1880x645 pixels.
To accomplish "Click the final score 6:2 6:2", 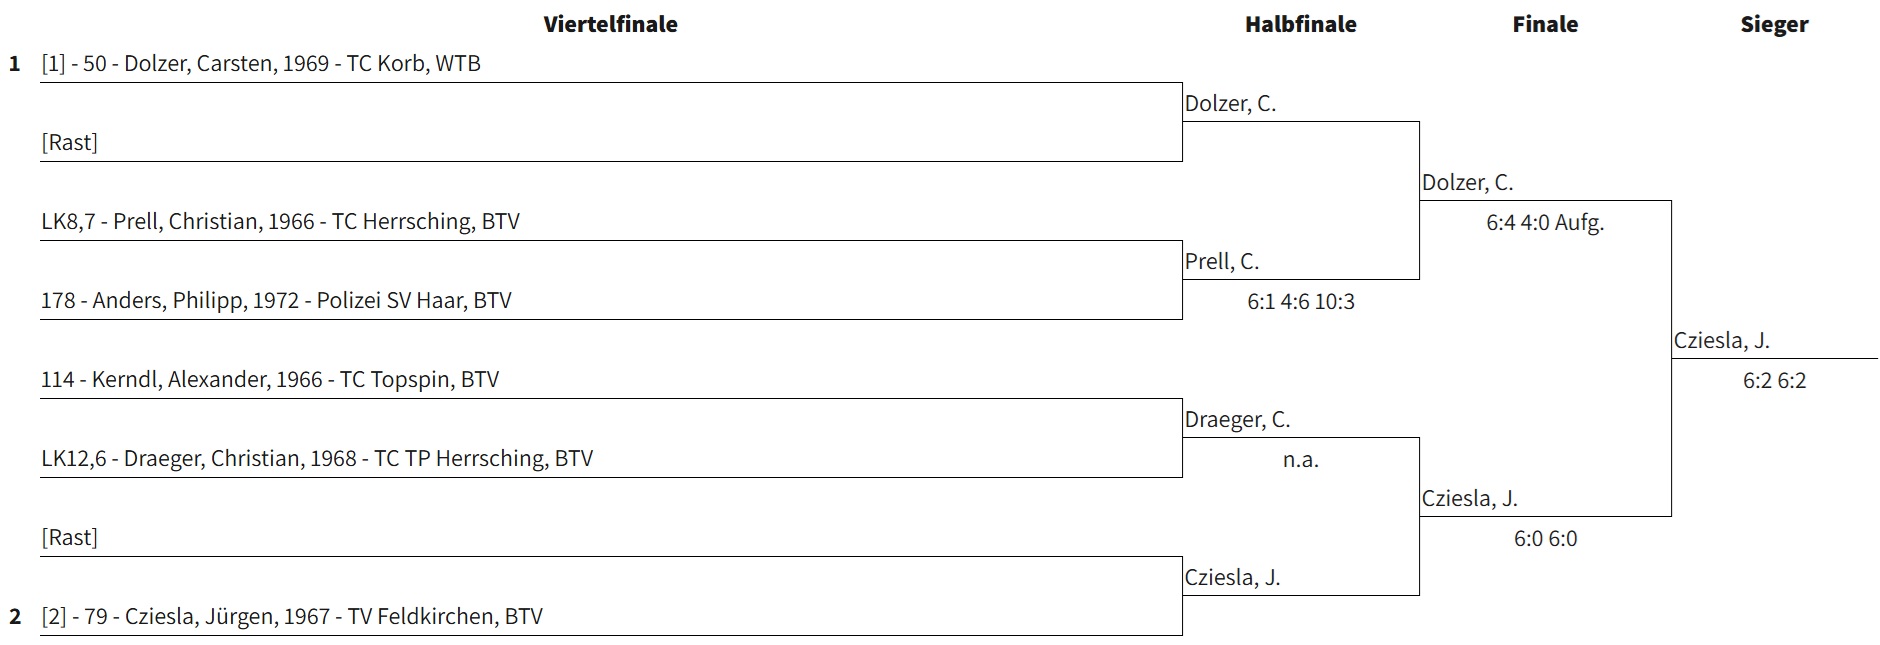I will tap(1774, 380).
